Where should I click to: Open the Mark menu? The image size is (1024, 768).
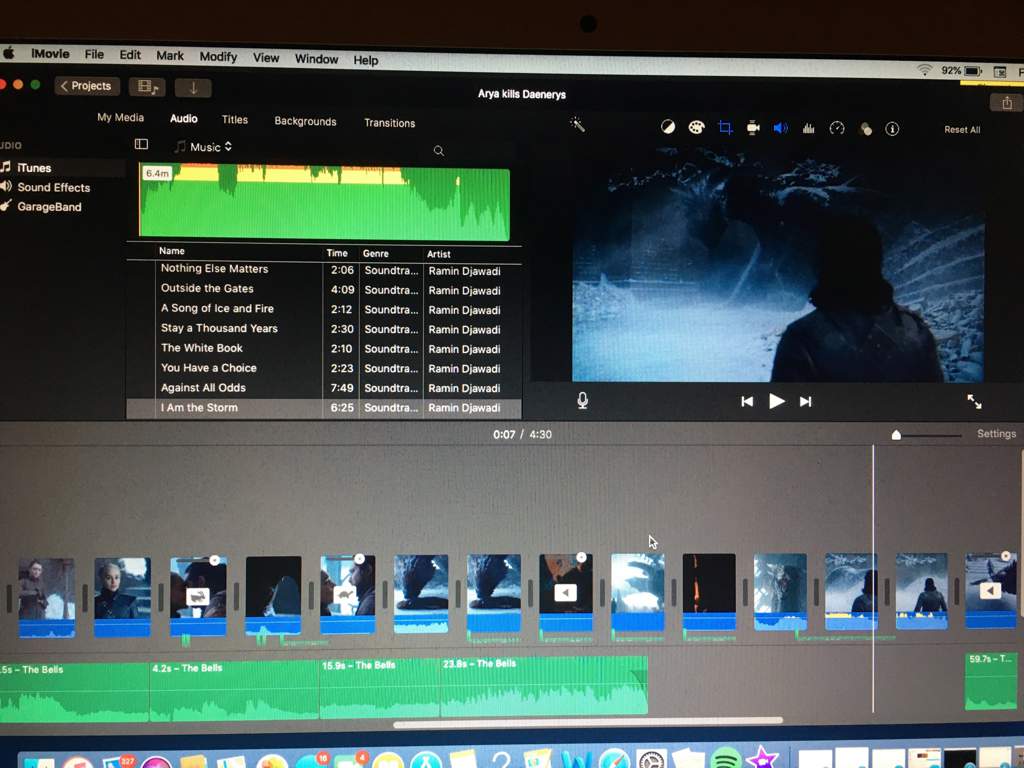click(x=170, y=56)
